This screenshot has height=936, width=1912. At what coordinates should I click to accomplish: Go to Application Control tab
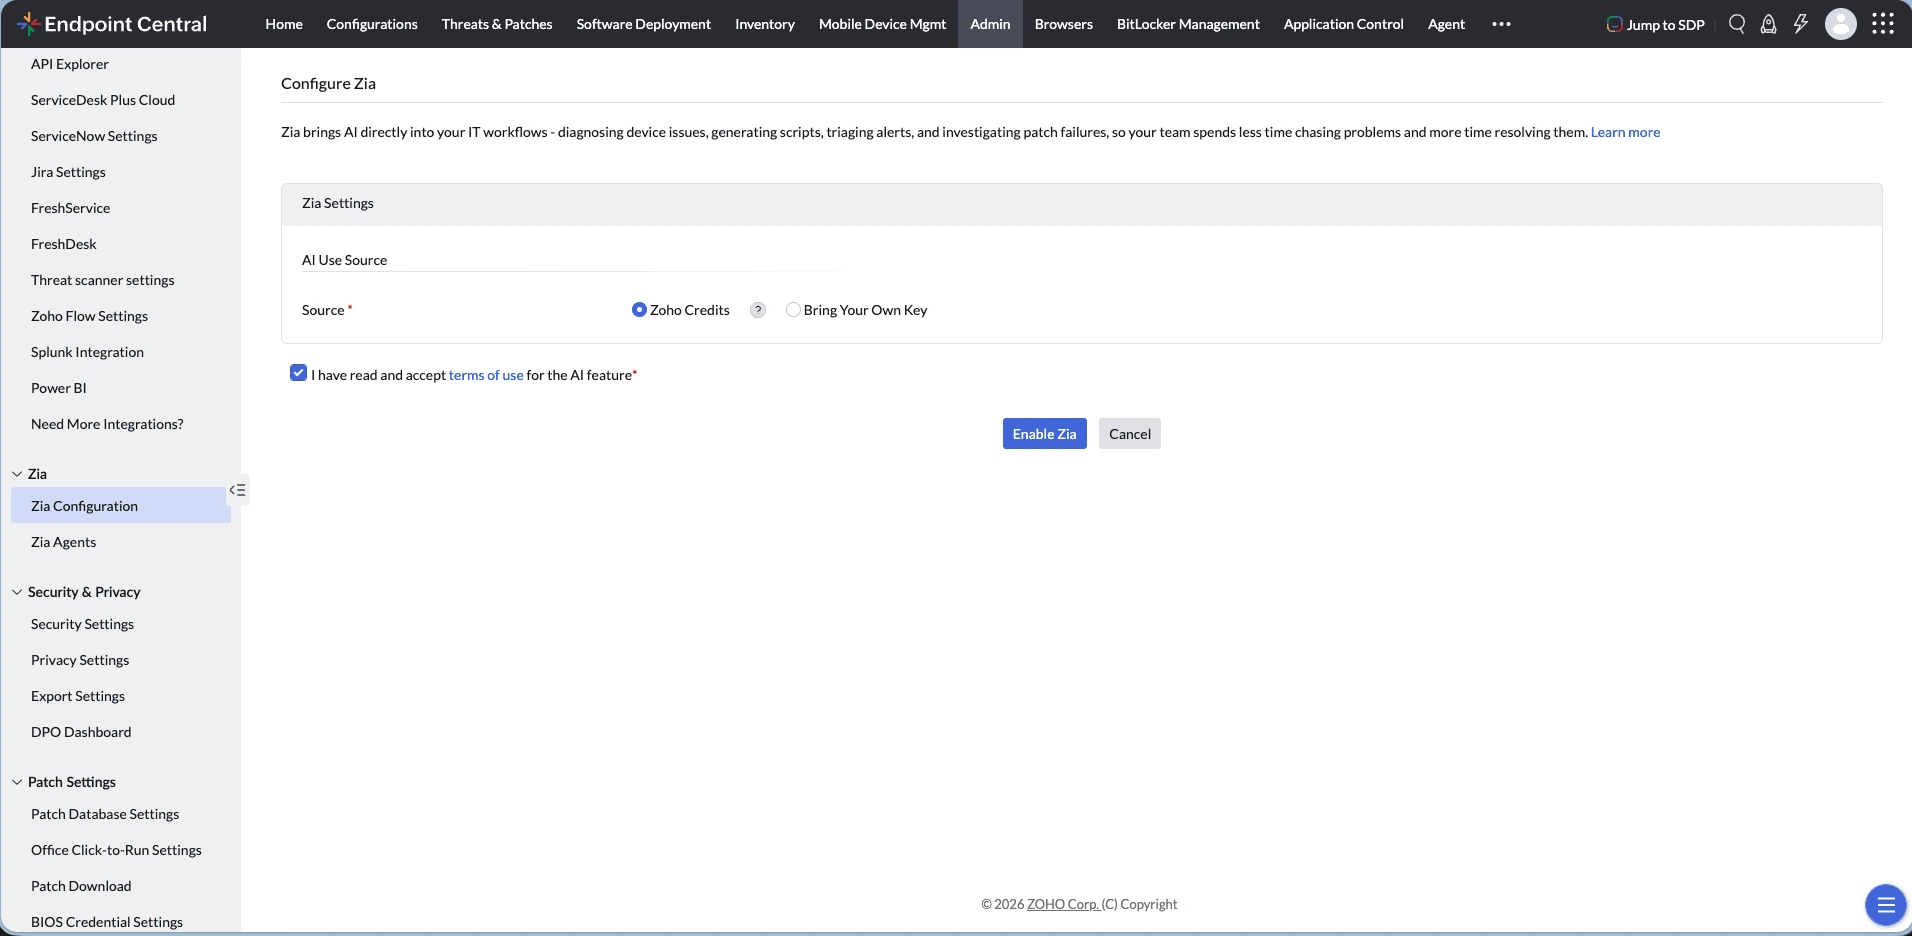tap(1344, 24)
